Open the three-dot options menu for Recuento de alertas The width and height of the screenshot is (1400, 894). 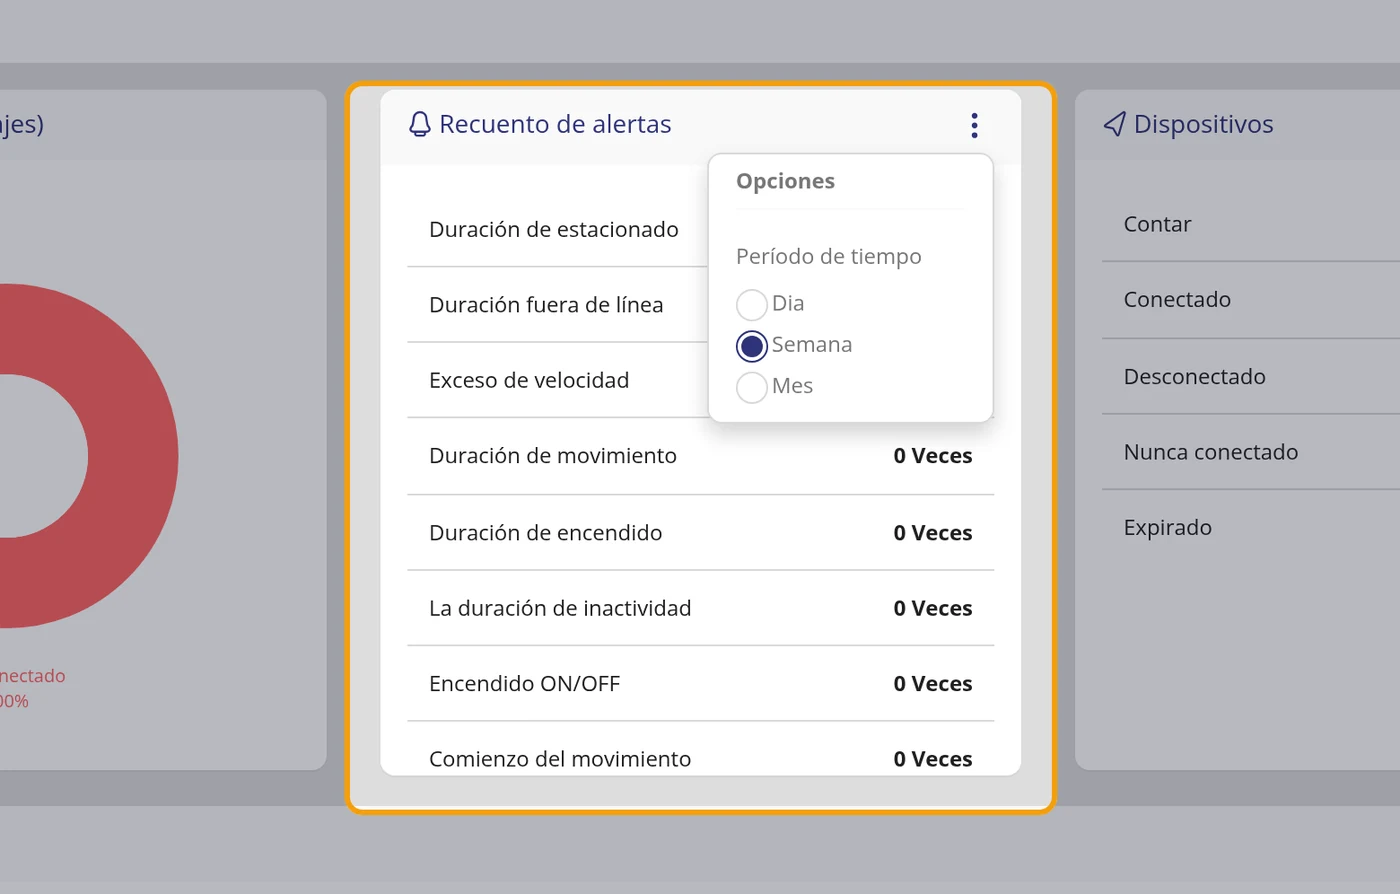(974, 125)
